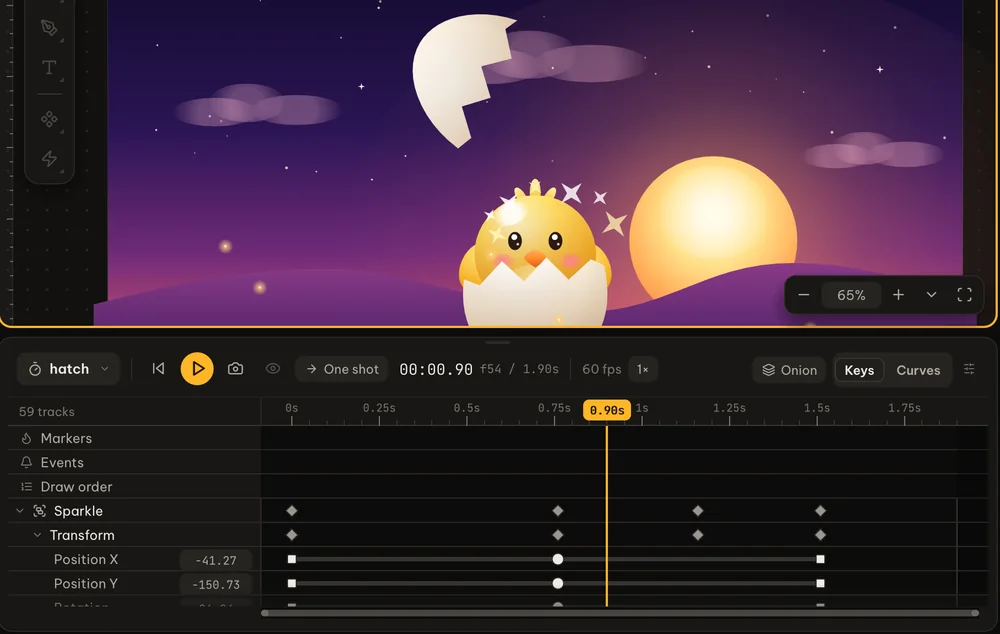Viewport: 1000px width, 634px height.
Task: Click the play button
Action: point(197,369)
